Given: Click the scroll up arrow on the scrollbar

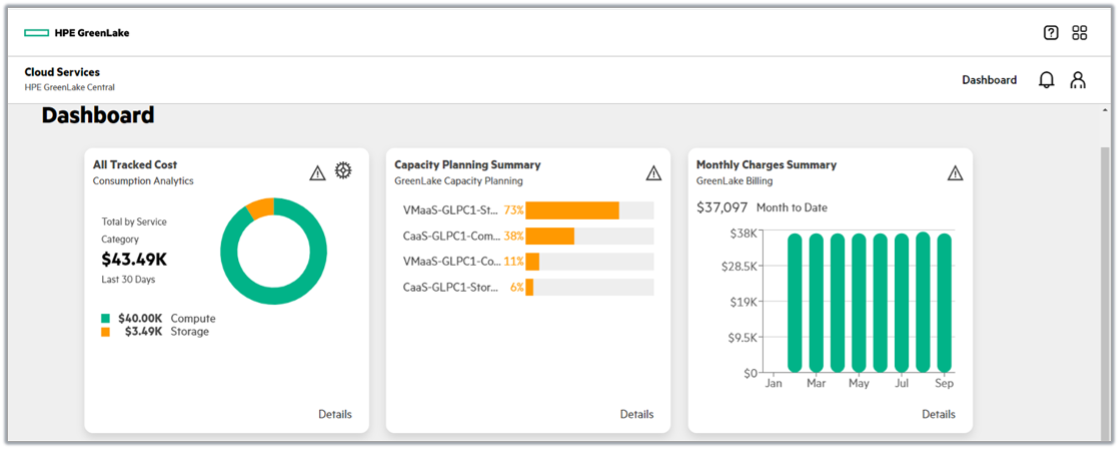Looking at the screenshot, I should pos(1105,110).
